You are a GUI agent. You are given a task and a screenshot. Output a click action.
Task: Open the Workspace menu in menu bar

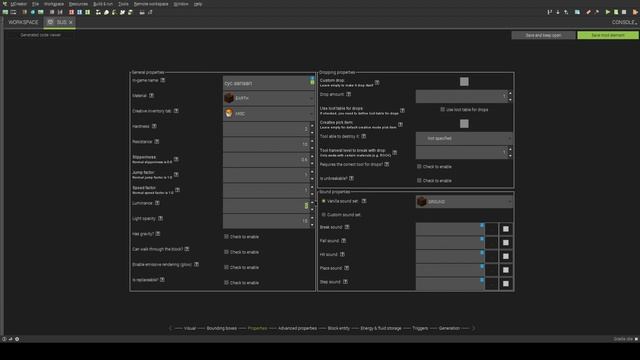(x=54, y=4)
